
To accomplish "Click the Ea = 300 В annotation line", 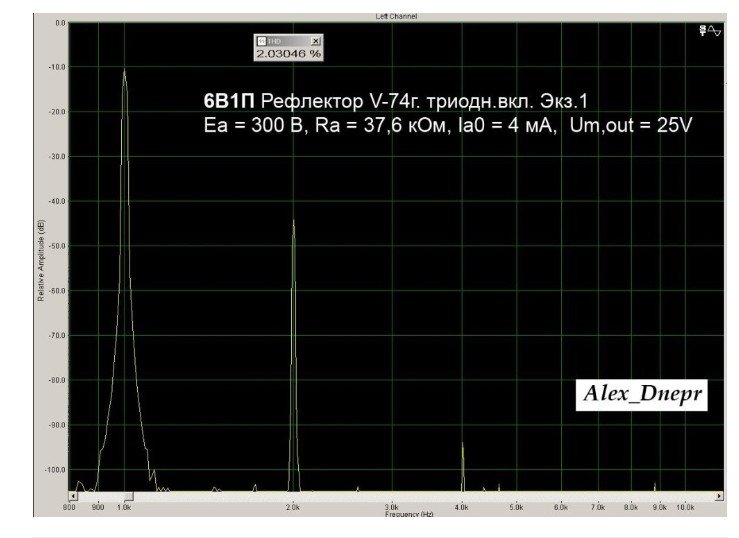I will click(x=448, y=125).
